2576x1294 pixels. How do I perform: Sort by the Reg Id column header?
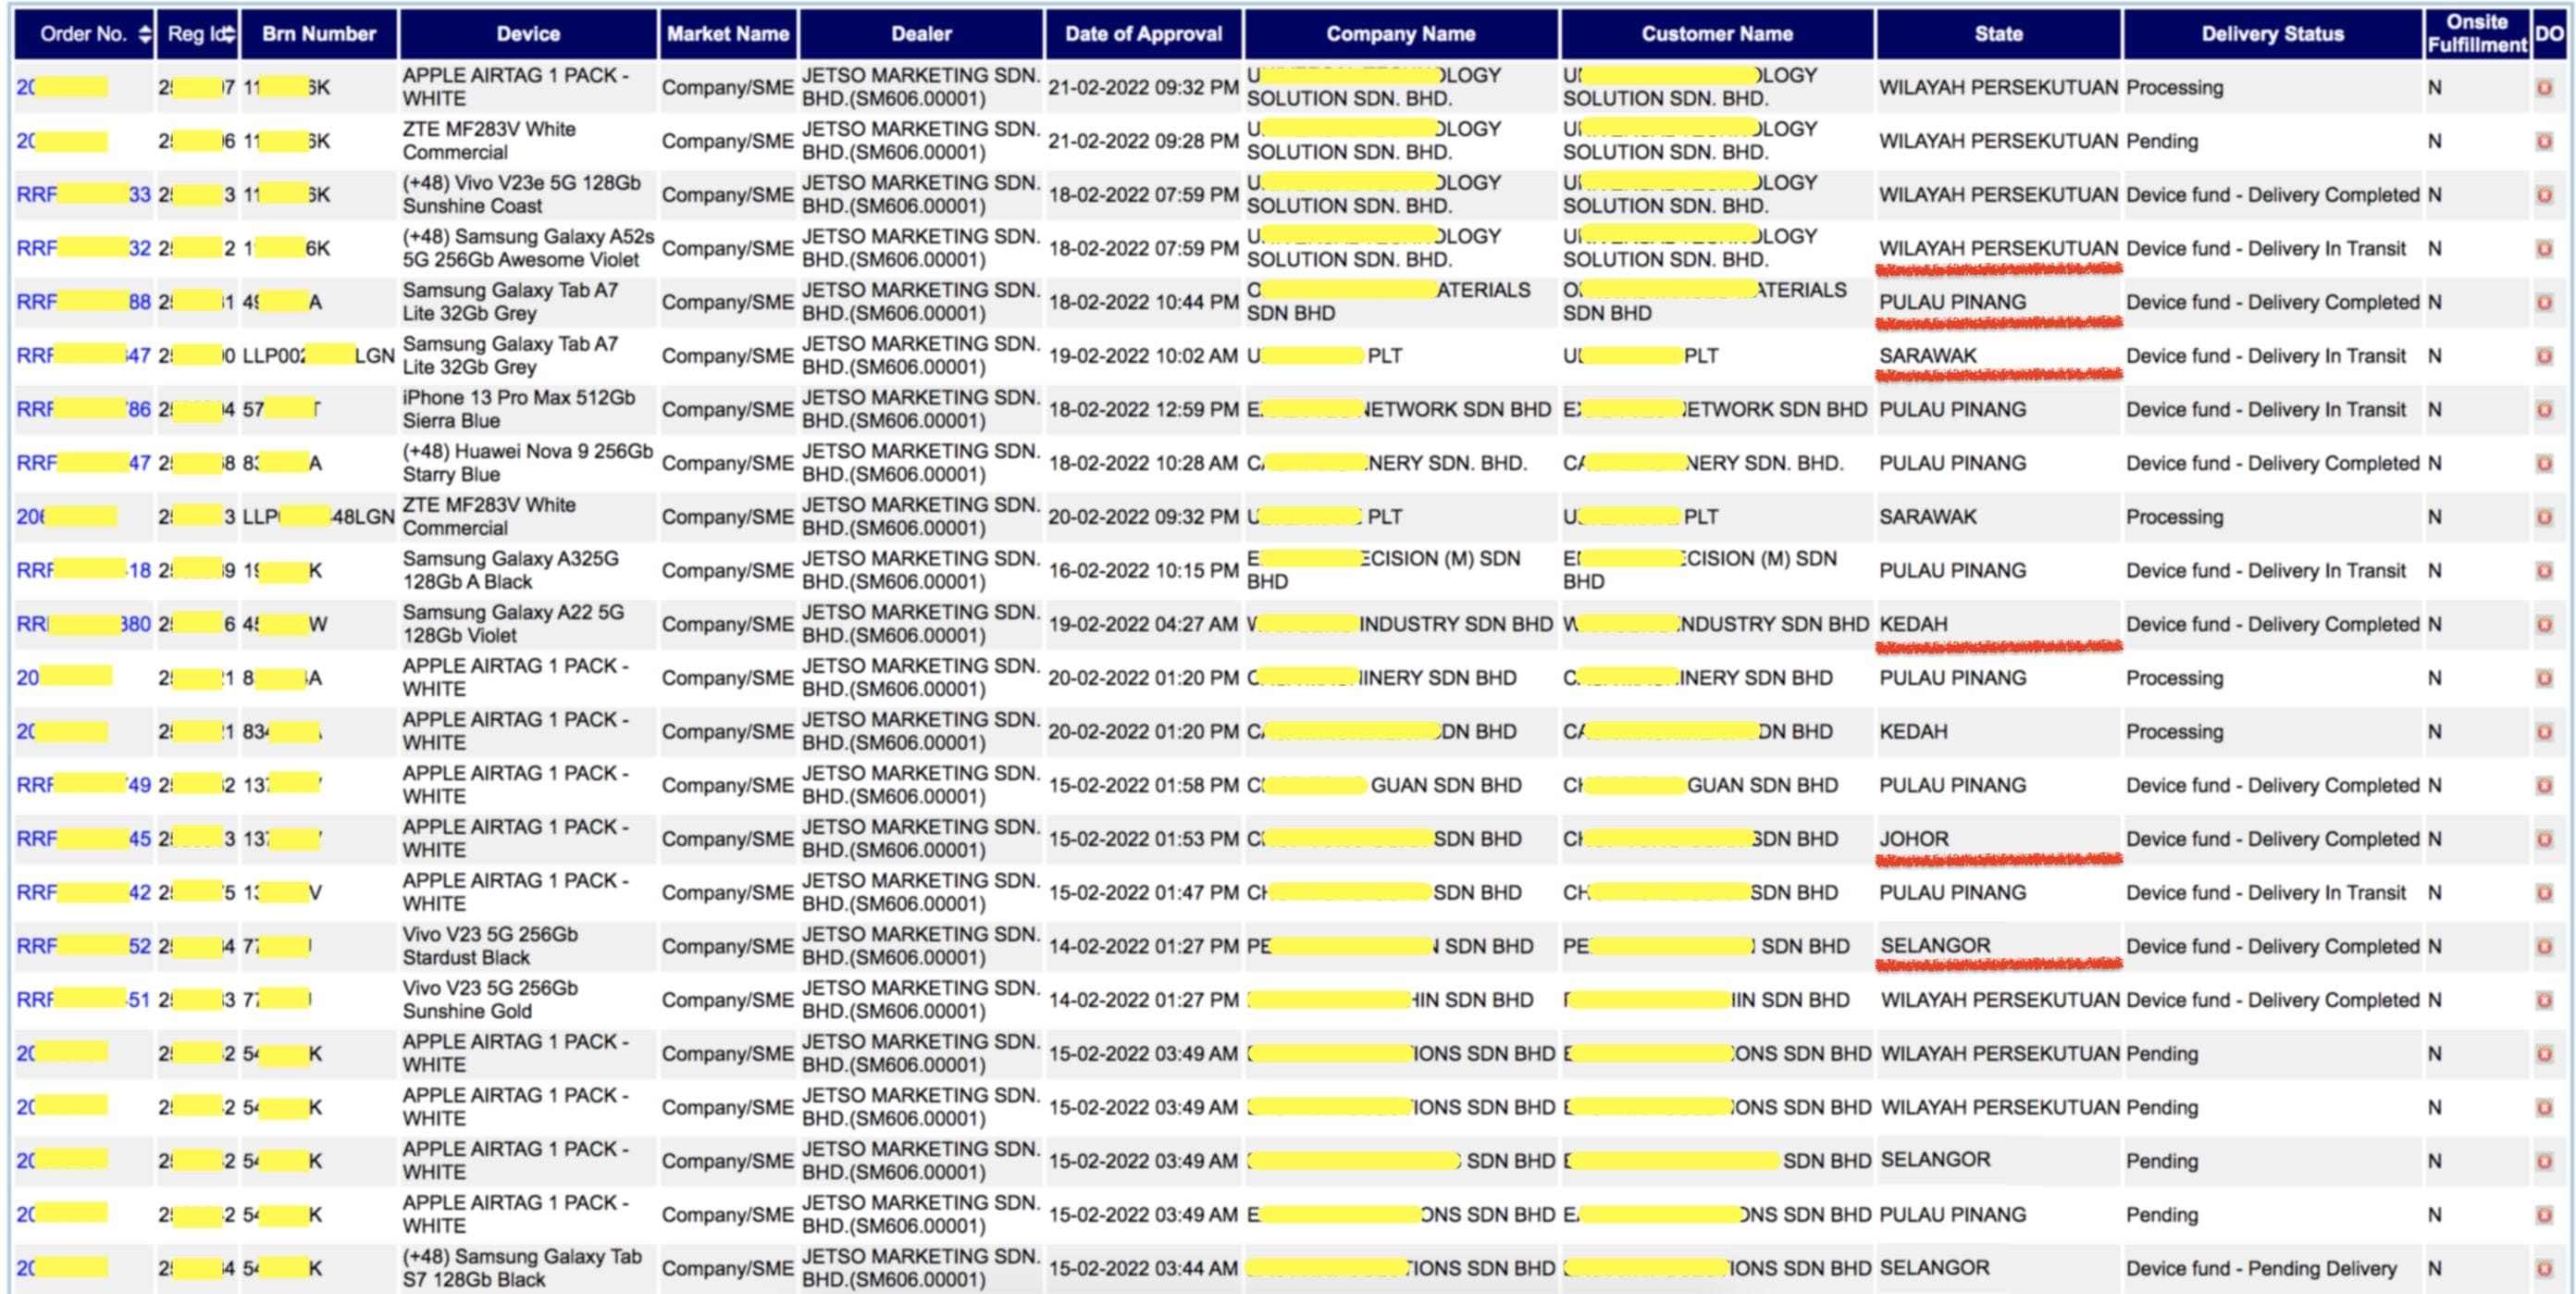click(198, 34)
